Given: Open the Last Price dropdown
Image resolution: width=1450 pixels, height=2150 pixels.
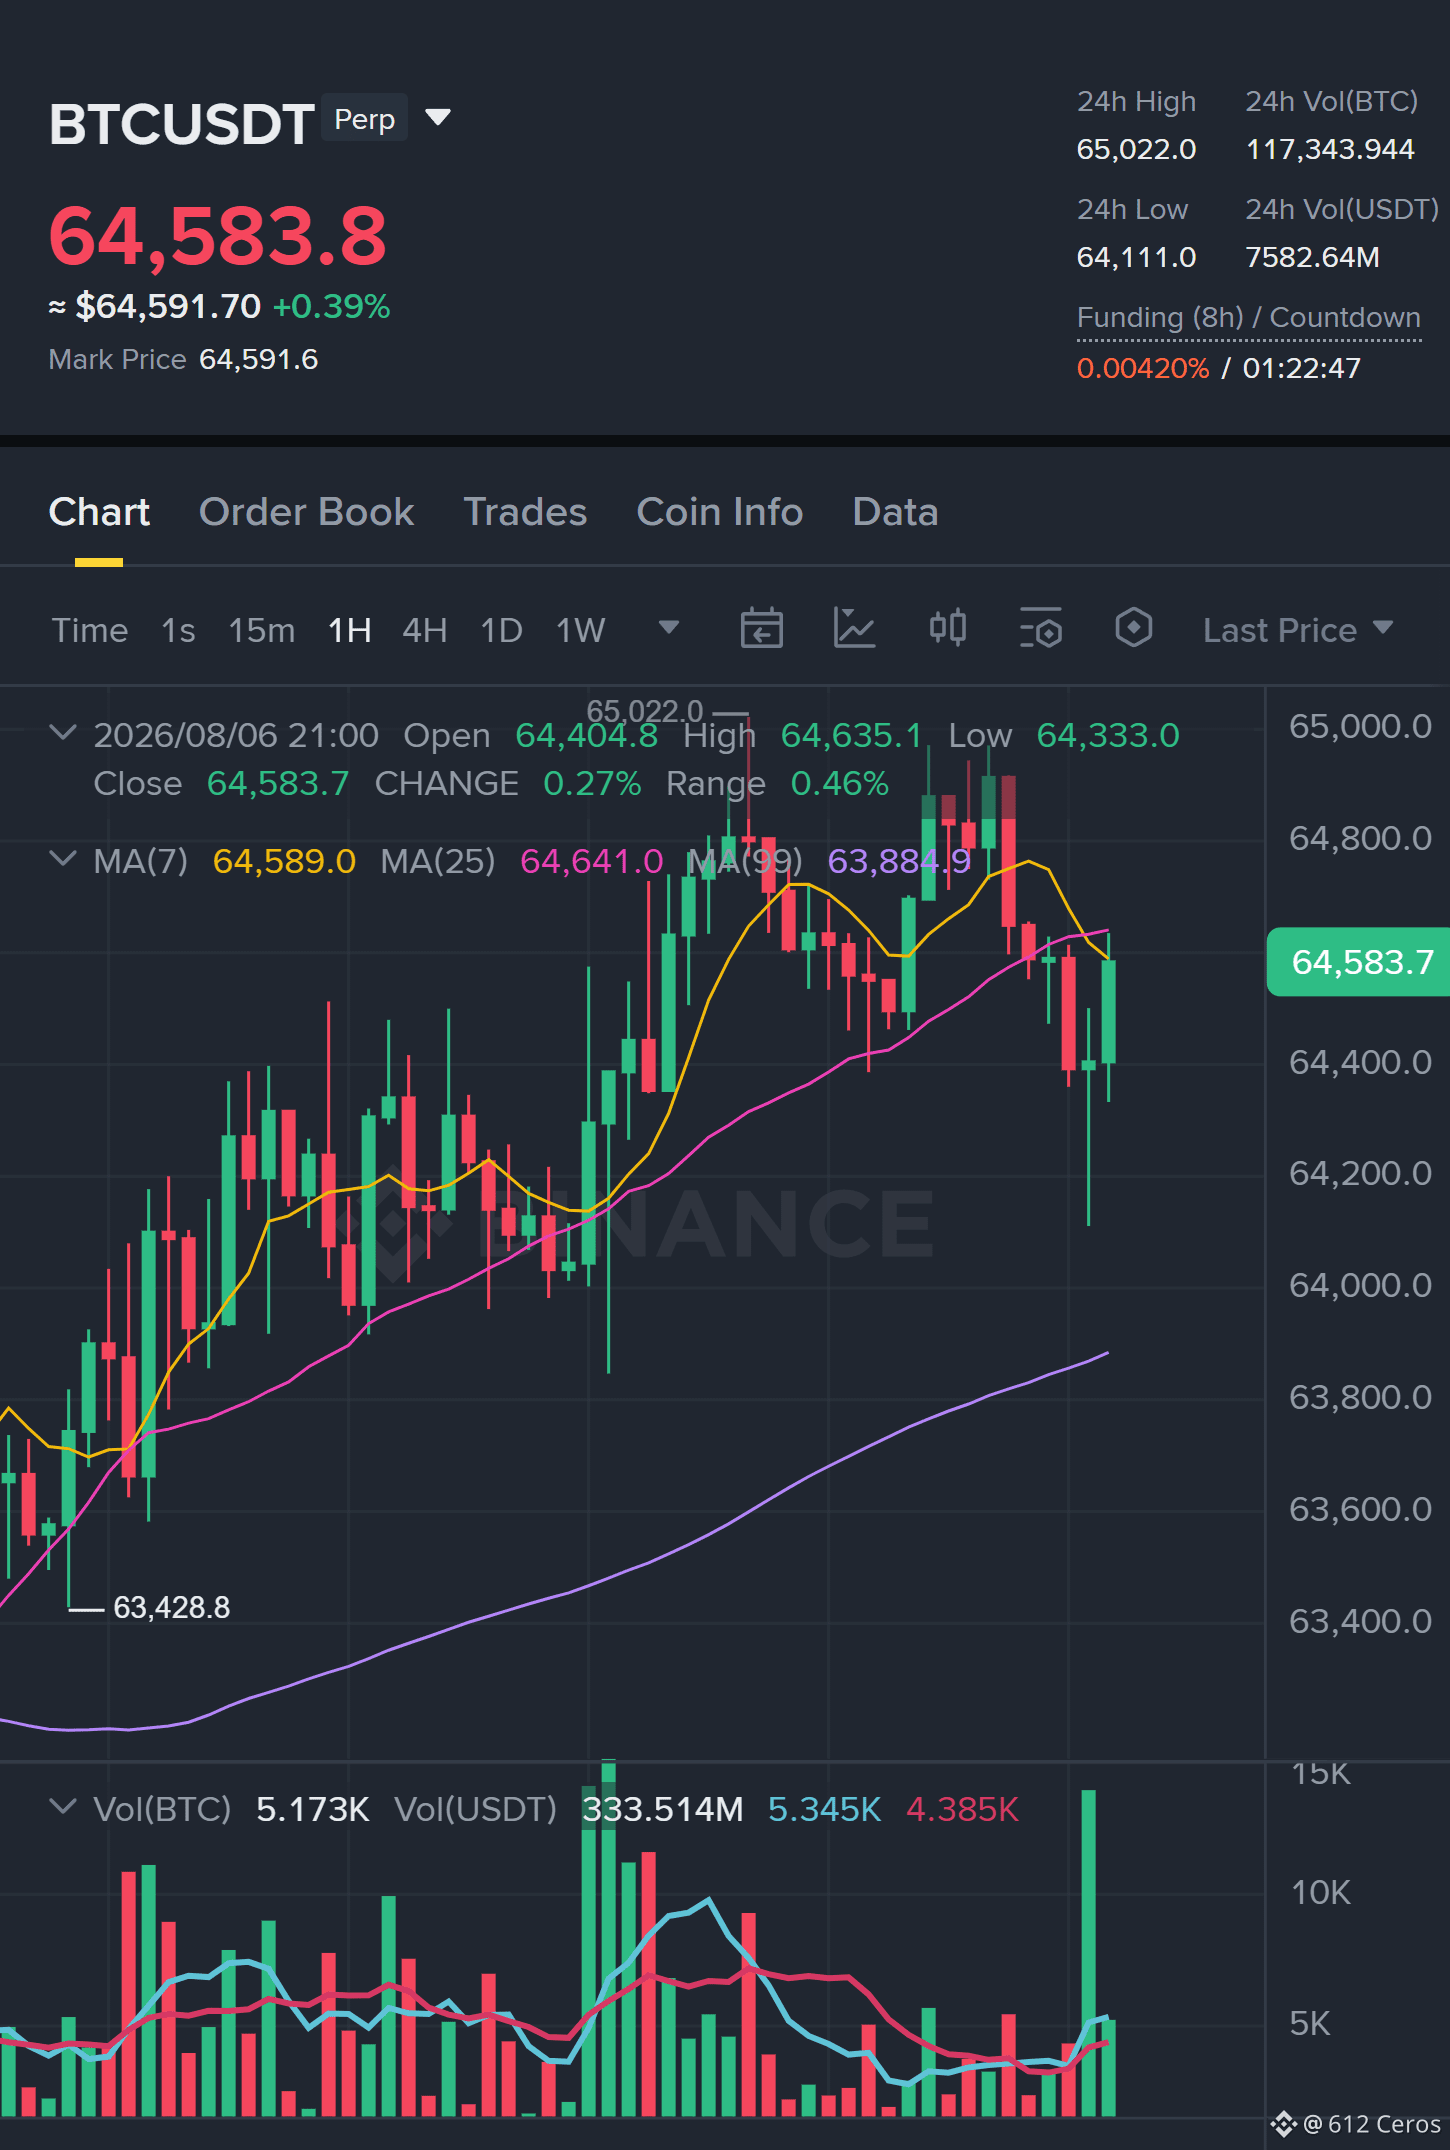Looking at the screenshot, I should (1298, 630).
